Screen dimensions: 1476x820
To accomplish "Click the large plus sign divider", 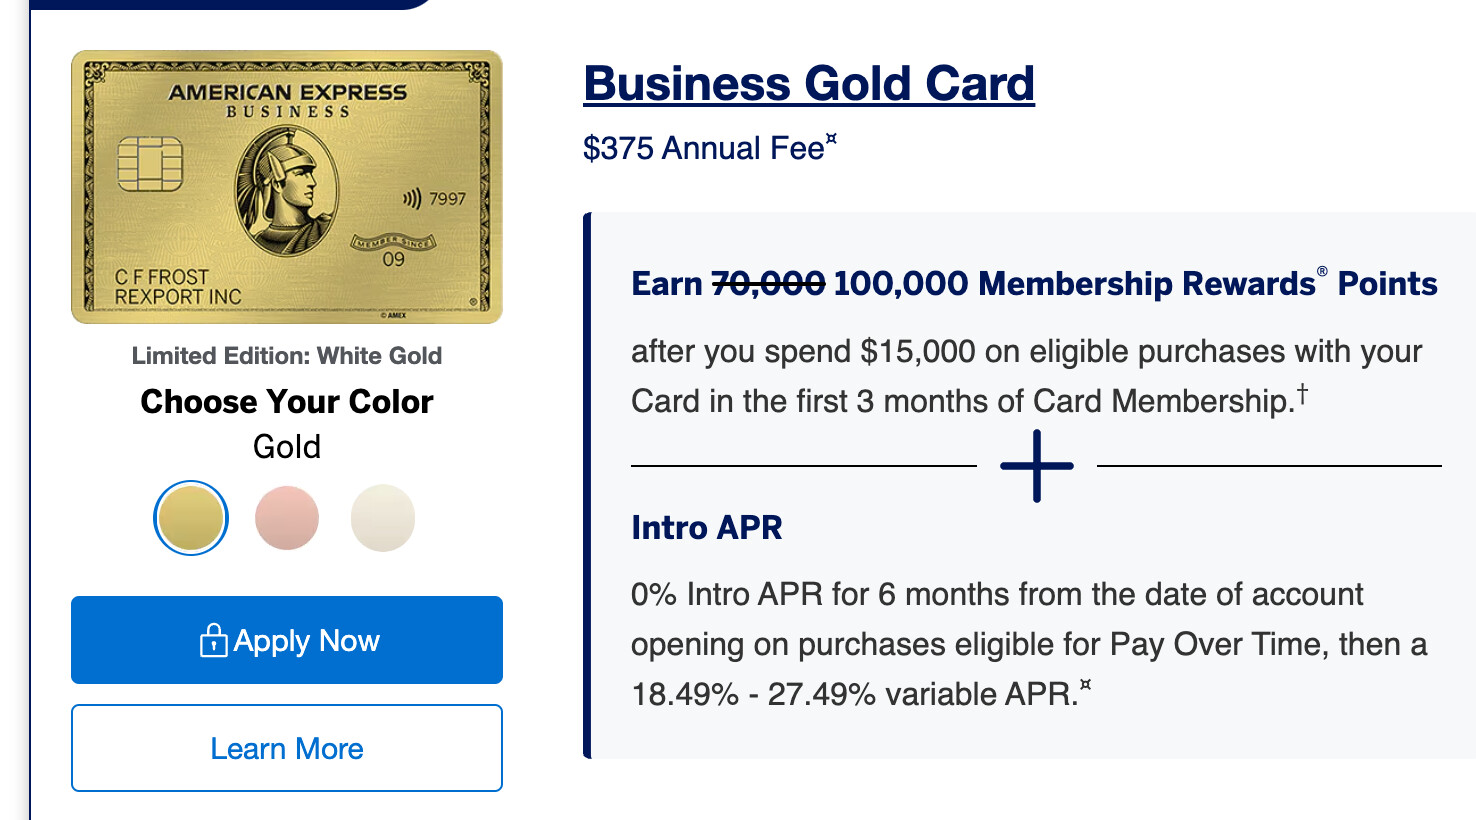I will click(x=1037, y=466).
